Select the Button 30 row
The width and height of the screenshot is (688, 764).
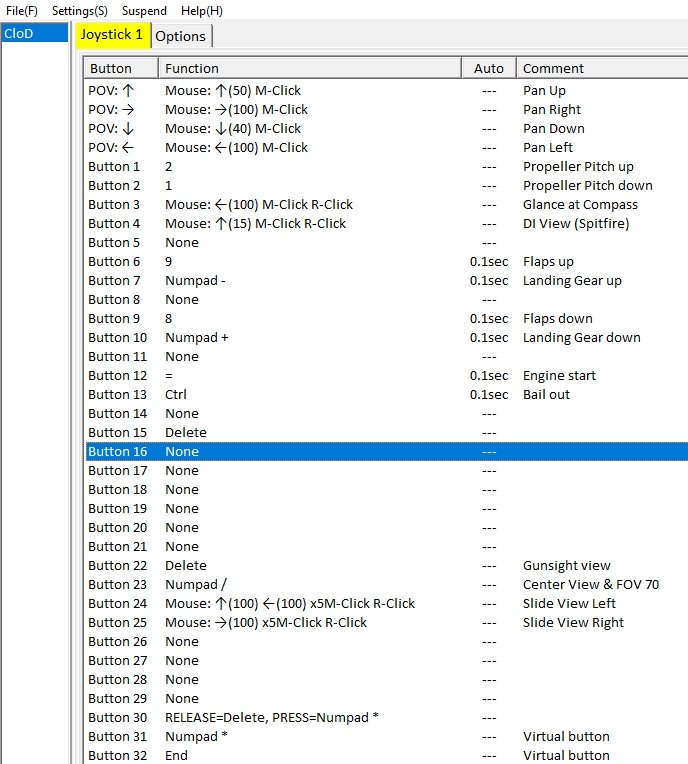[387, 718]
